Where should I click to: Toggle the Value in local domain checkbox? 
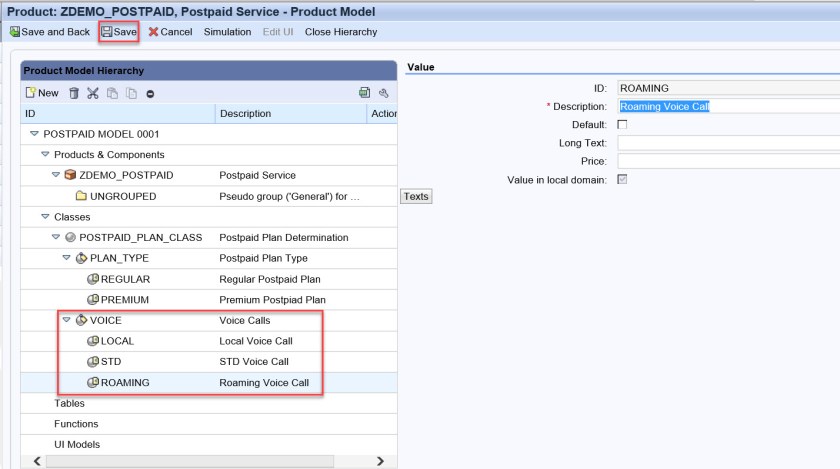pos(622,179)
